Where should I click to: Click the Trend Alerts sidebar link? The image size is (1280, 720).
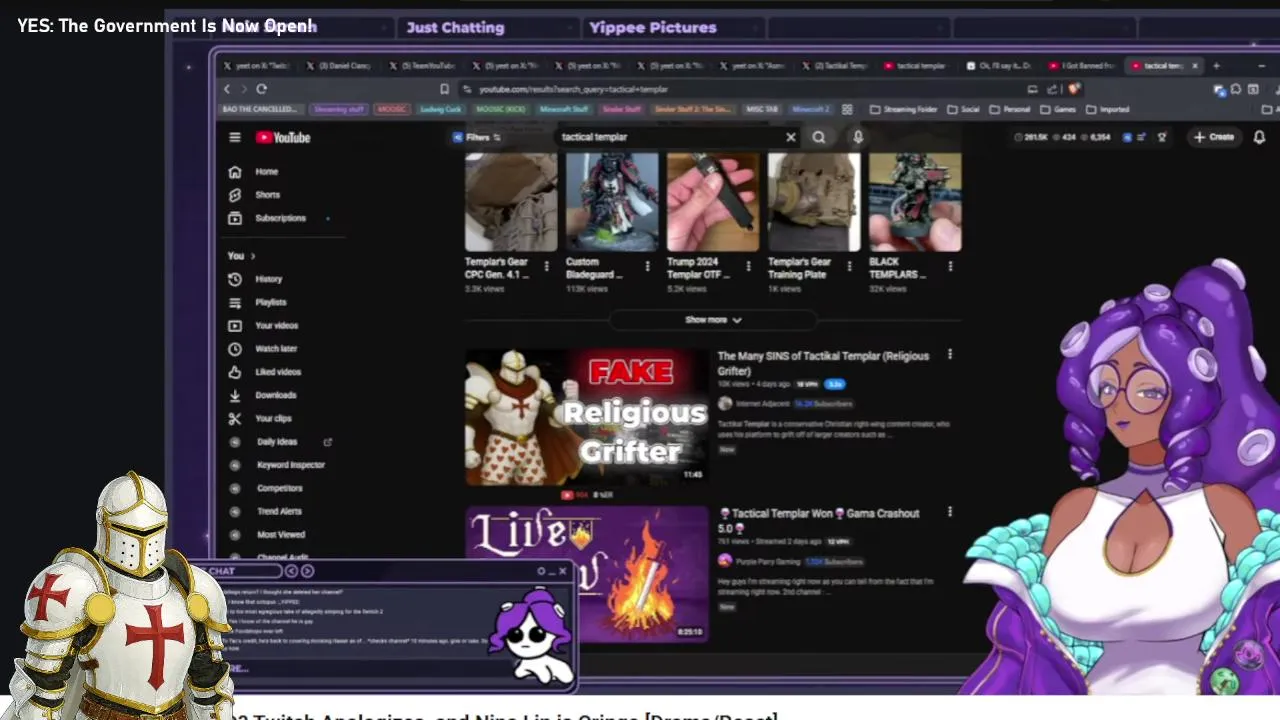pos(279,511)
